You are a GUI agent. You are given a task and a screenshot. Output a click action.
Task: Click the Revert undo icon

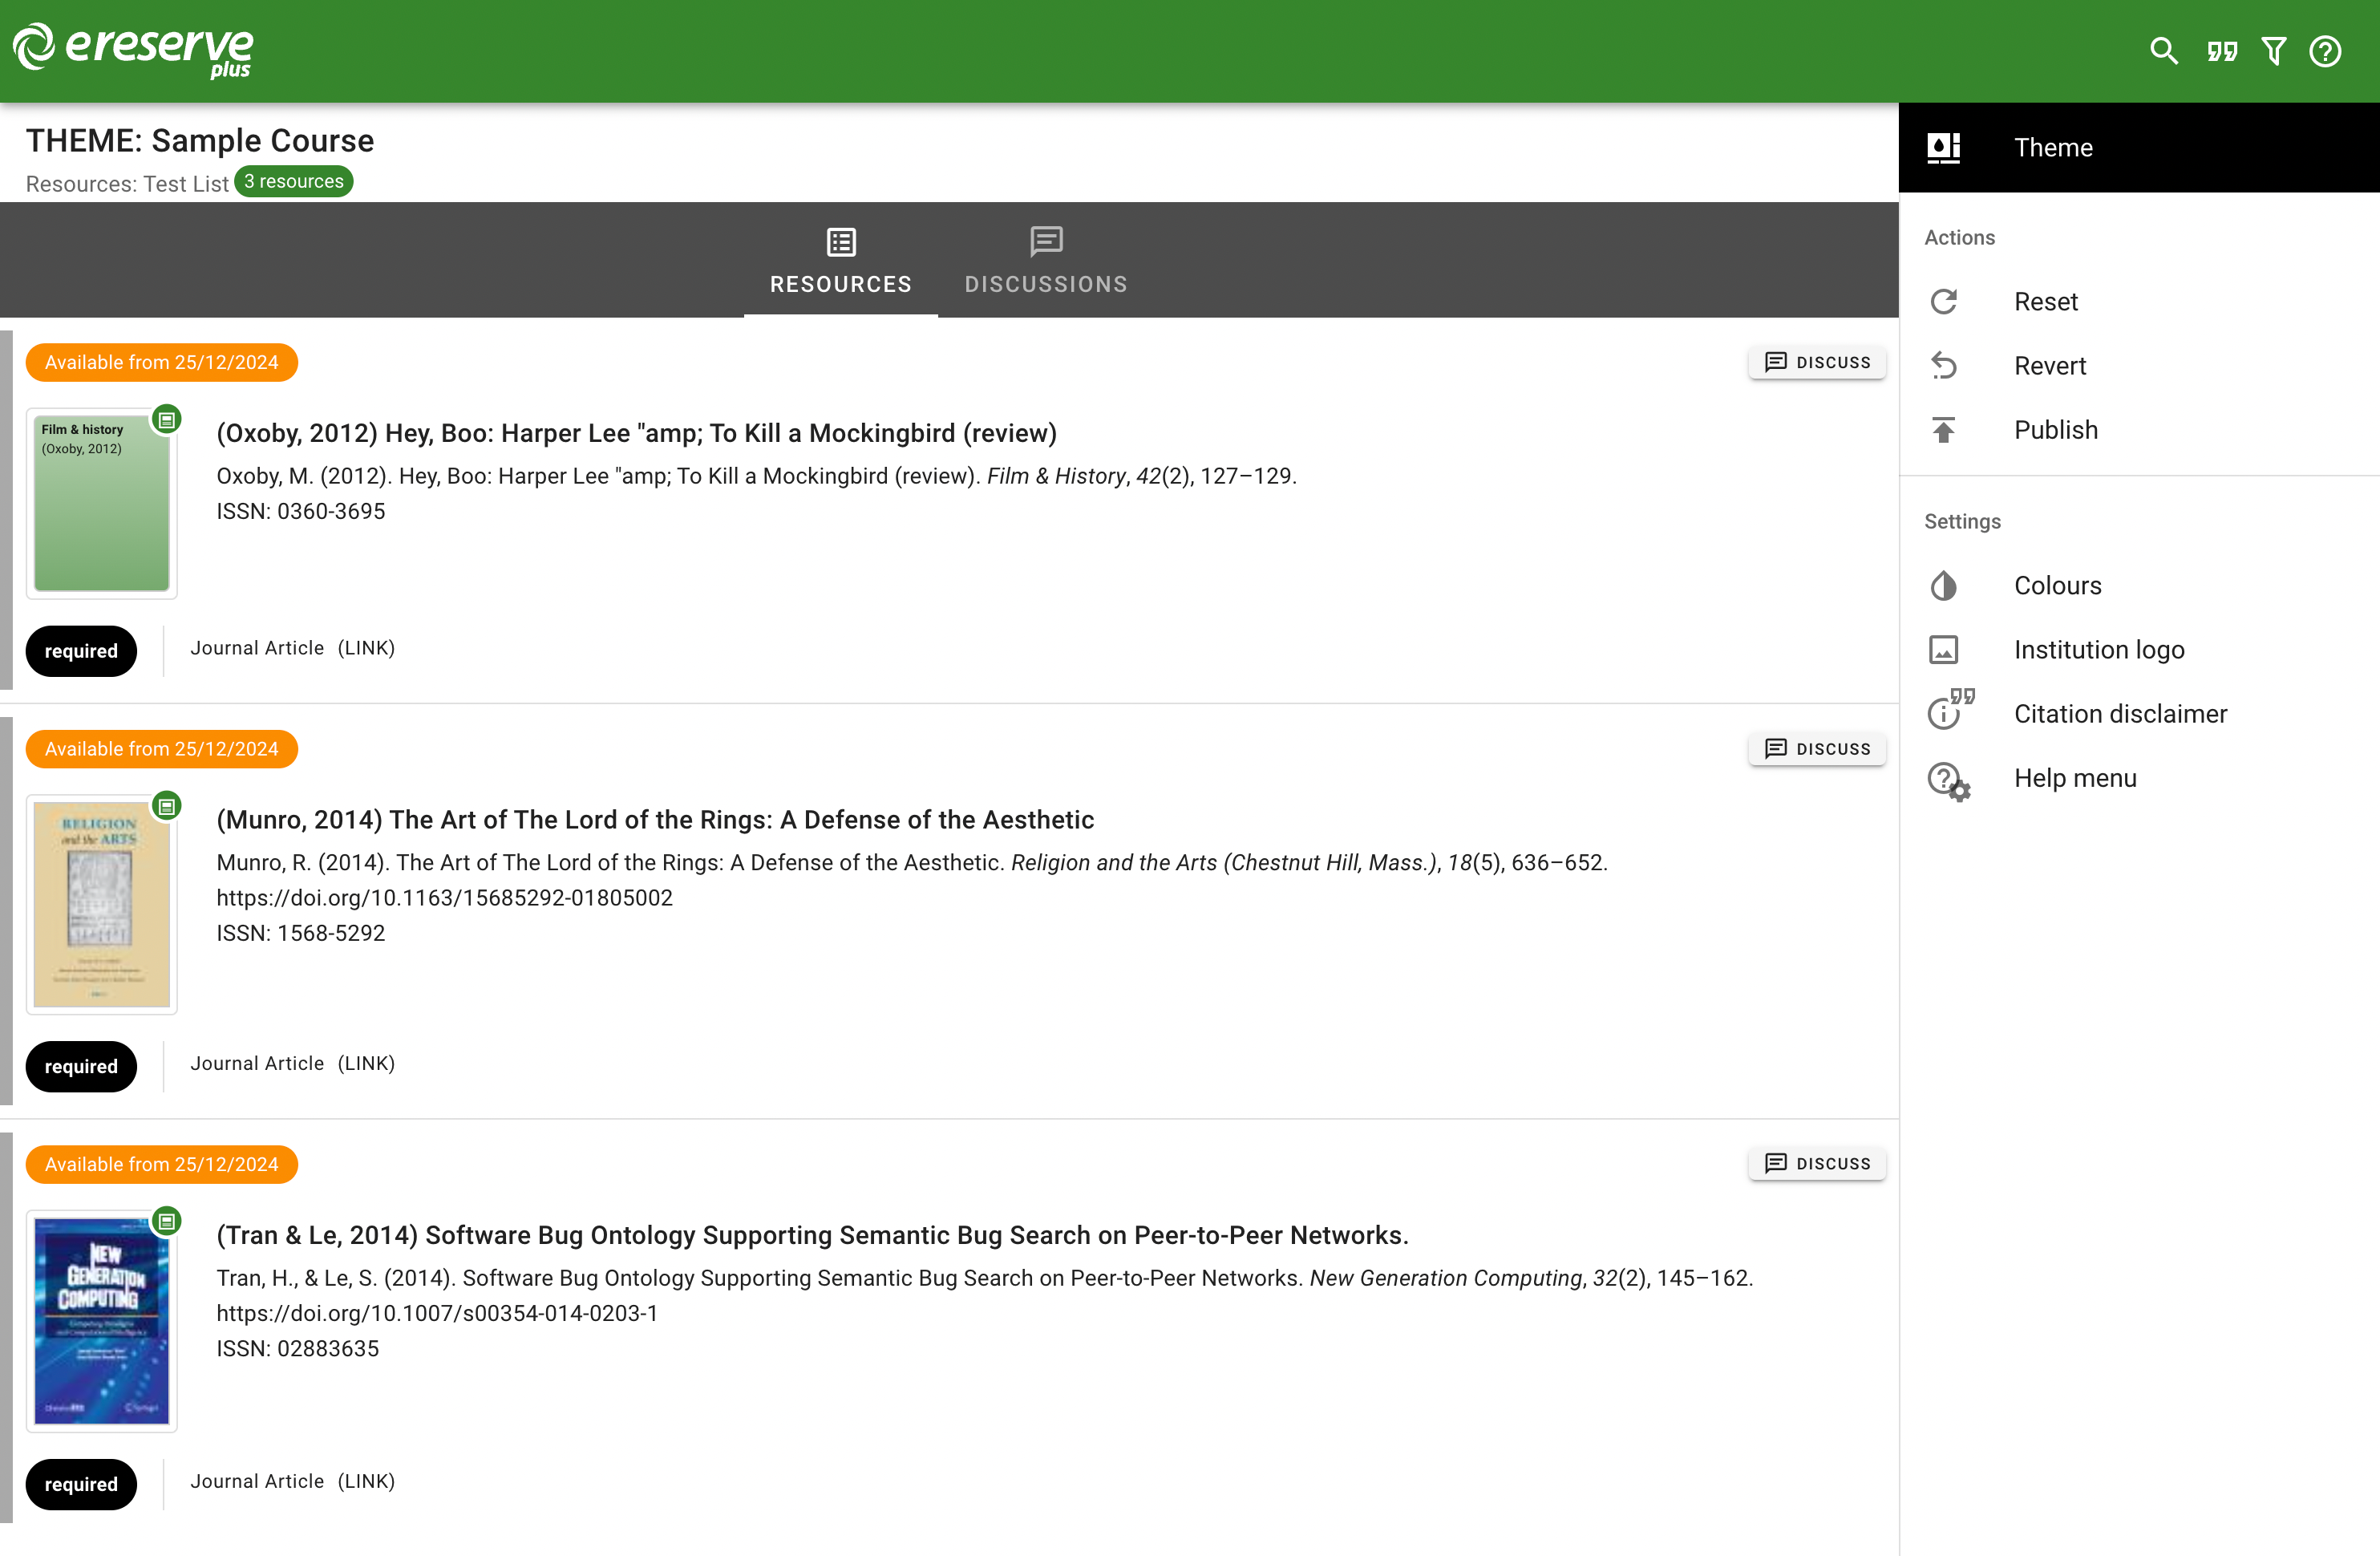coord(1943,365)
